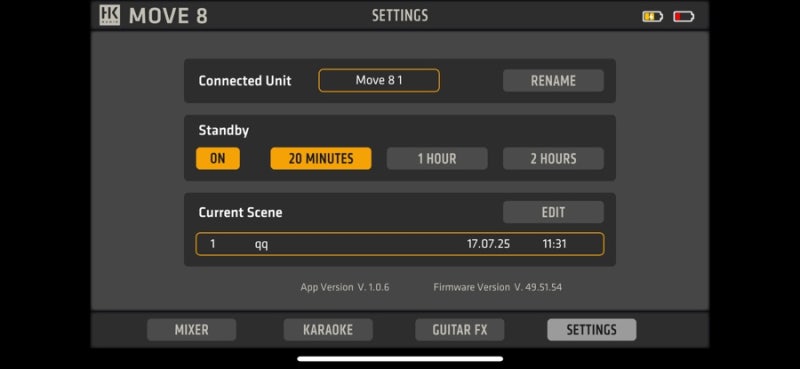Click the HK Audio logo icon
800x369 pixels.
click(x=110, y=15)
